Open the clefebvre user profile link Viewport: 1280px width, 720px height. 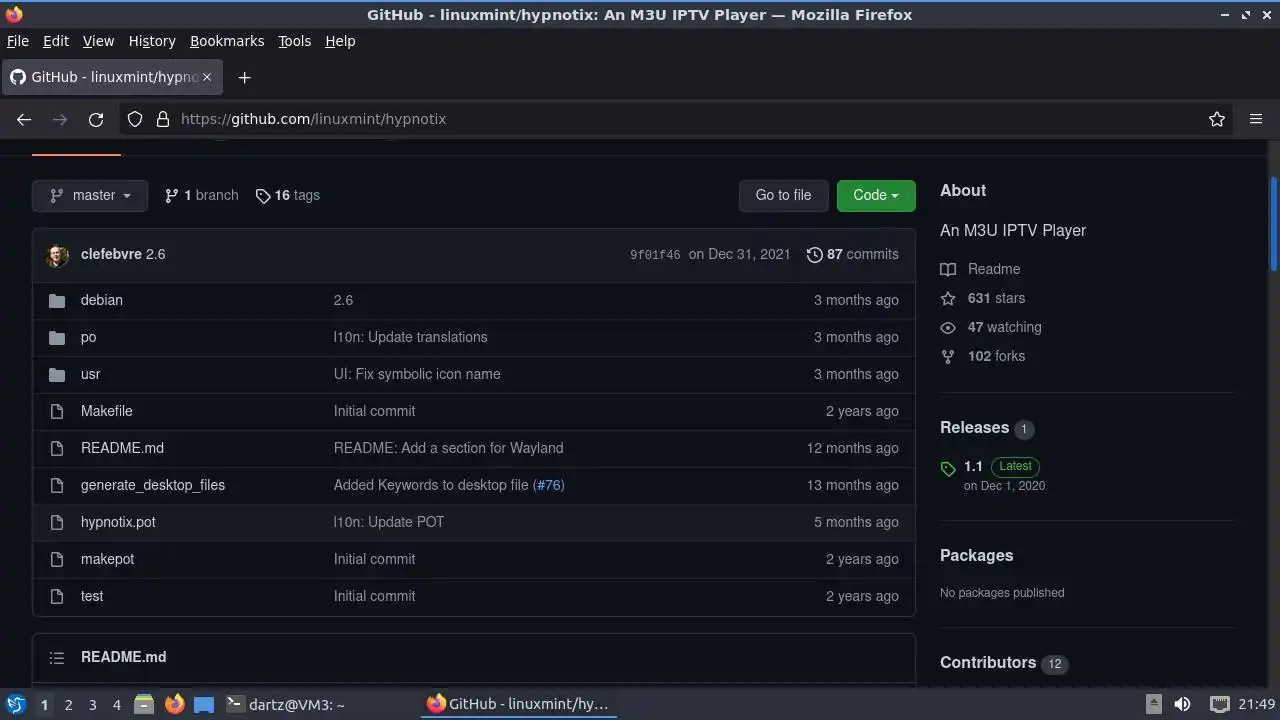pos(111,254)
